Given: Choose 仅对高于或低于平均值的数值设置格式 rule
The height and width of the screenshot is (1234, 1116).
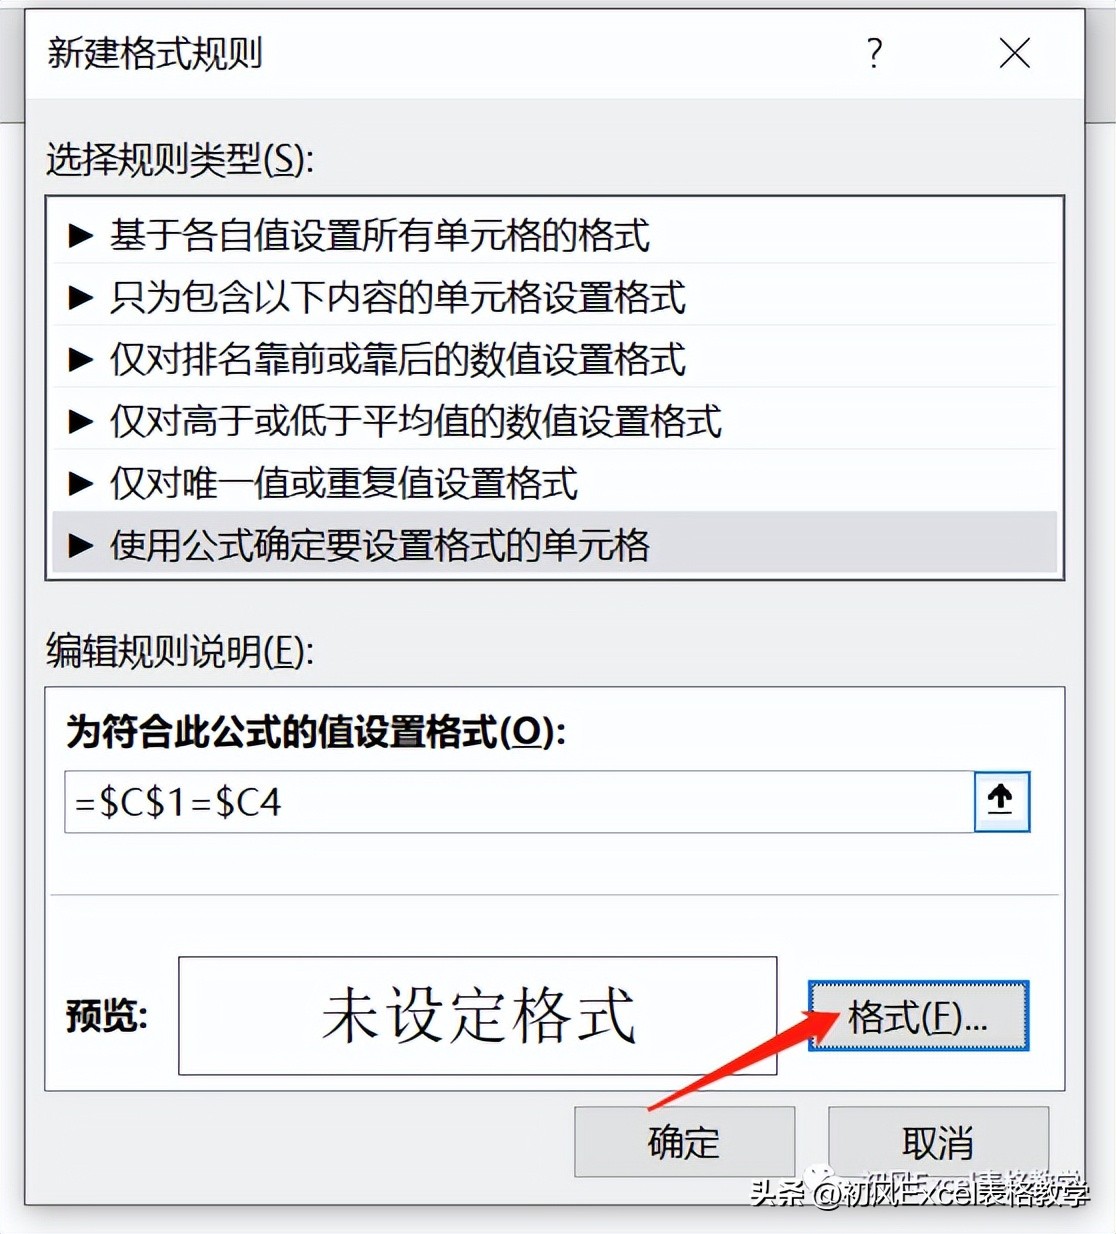Looking at the screenshot, I should [x=555, y=422].
